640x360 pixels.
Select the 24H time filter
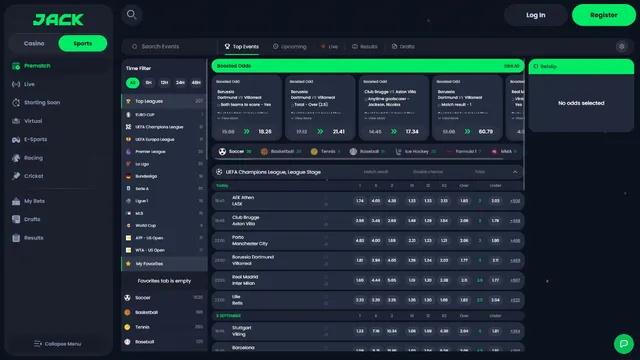point(180,82)
